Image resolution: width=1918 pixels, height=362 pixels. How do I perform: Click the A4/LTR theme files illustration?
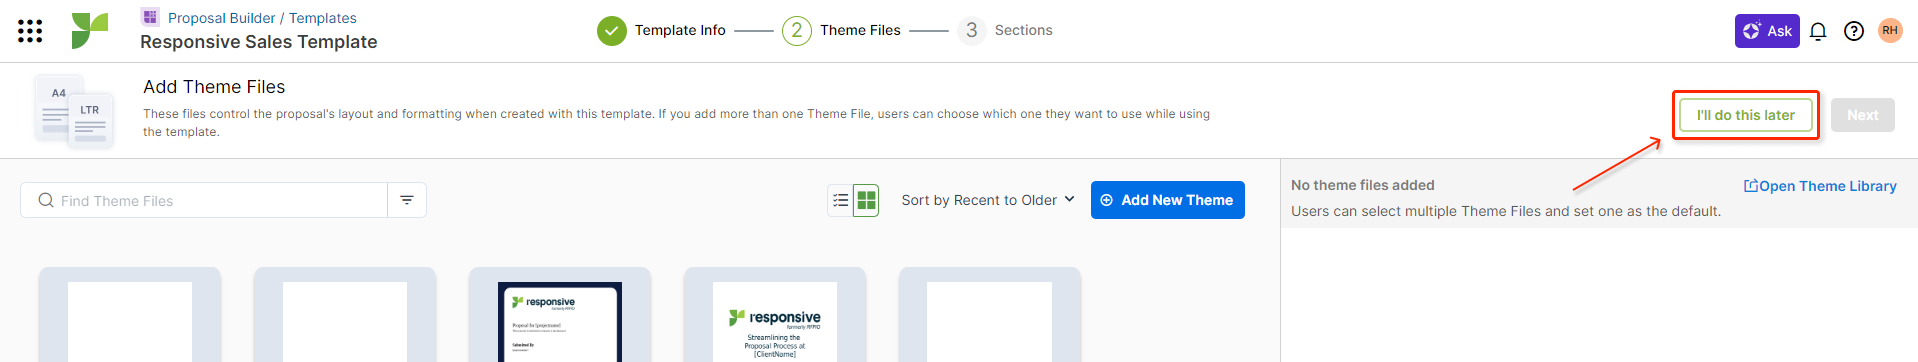pos(75,111)
